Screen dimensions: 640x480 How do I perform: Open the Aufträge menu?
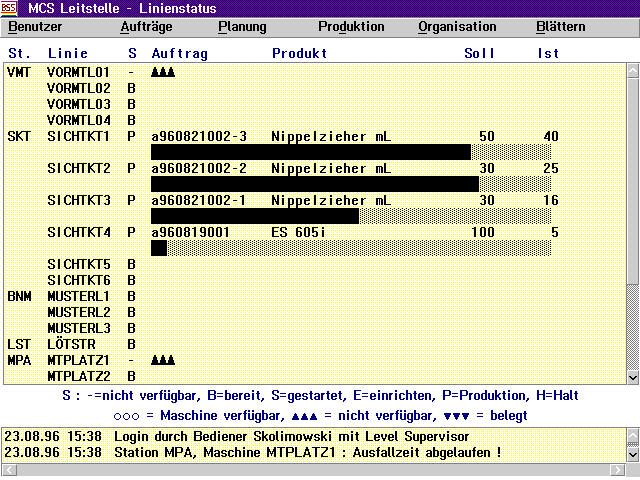146,27
